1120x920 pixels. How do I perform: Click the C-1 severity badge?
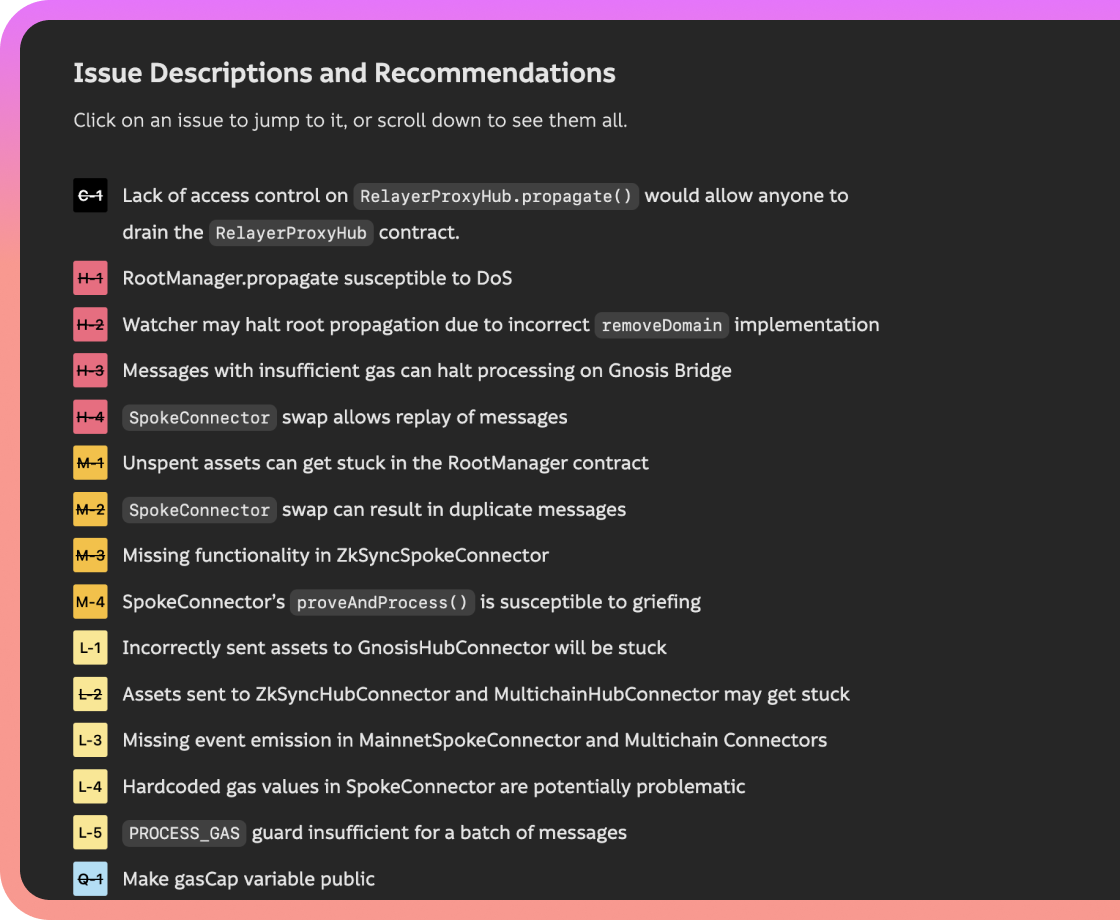click(x=90, y=195)
